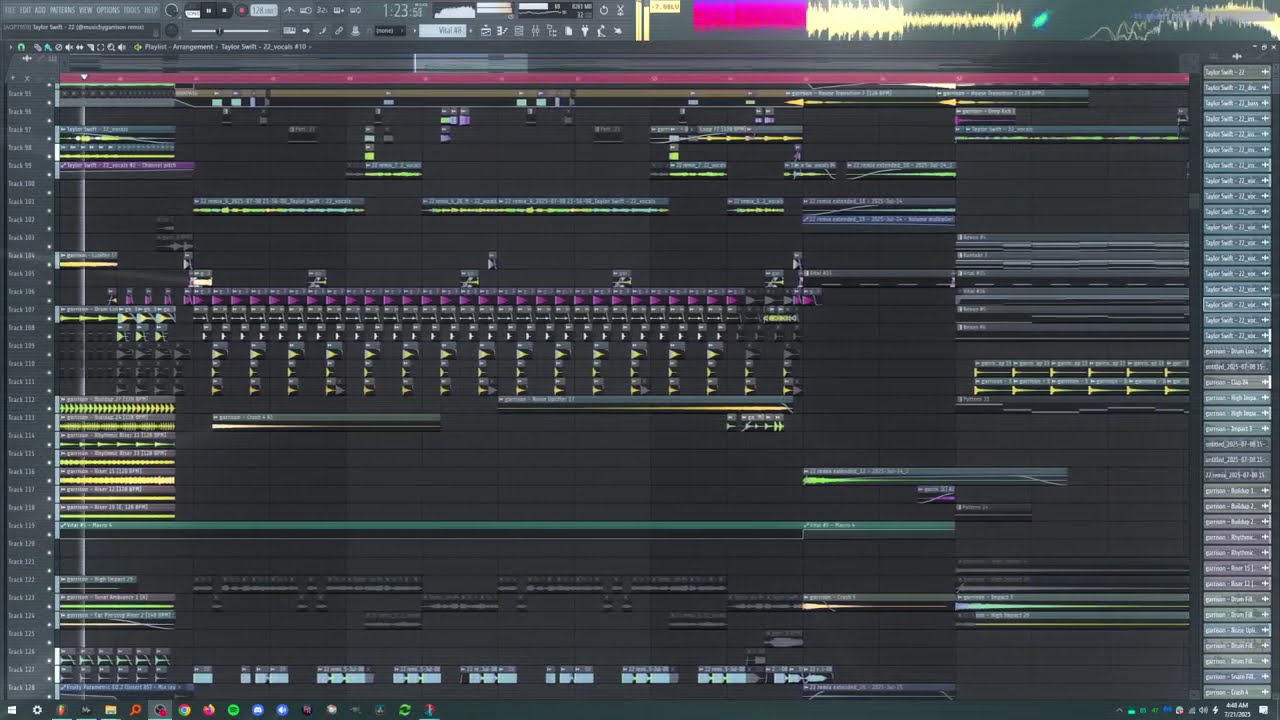1280x720 pixels.
Task: Open the Vital 4R channel selector
Action: pyautogui.click(x=443, y=31)
